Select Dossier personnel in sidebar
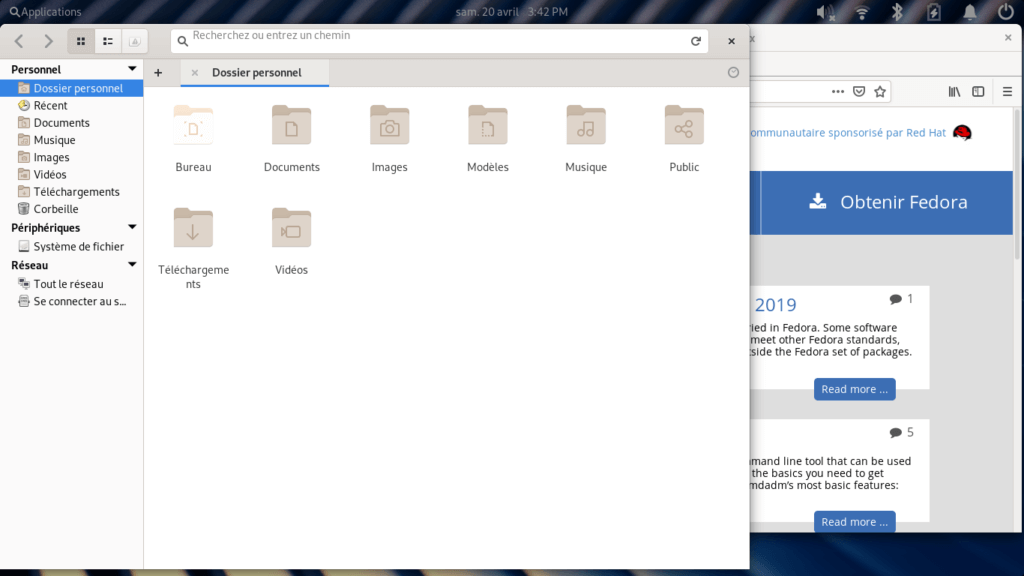The image size is (1024, 576). point(72,88)
